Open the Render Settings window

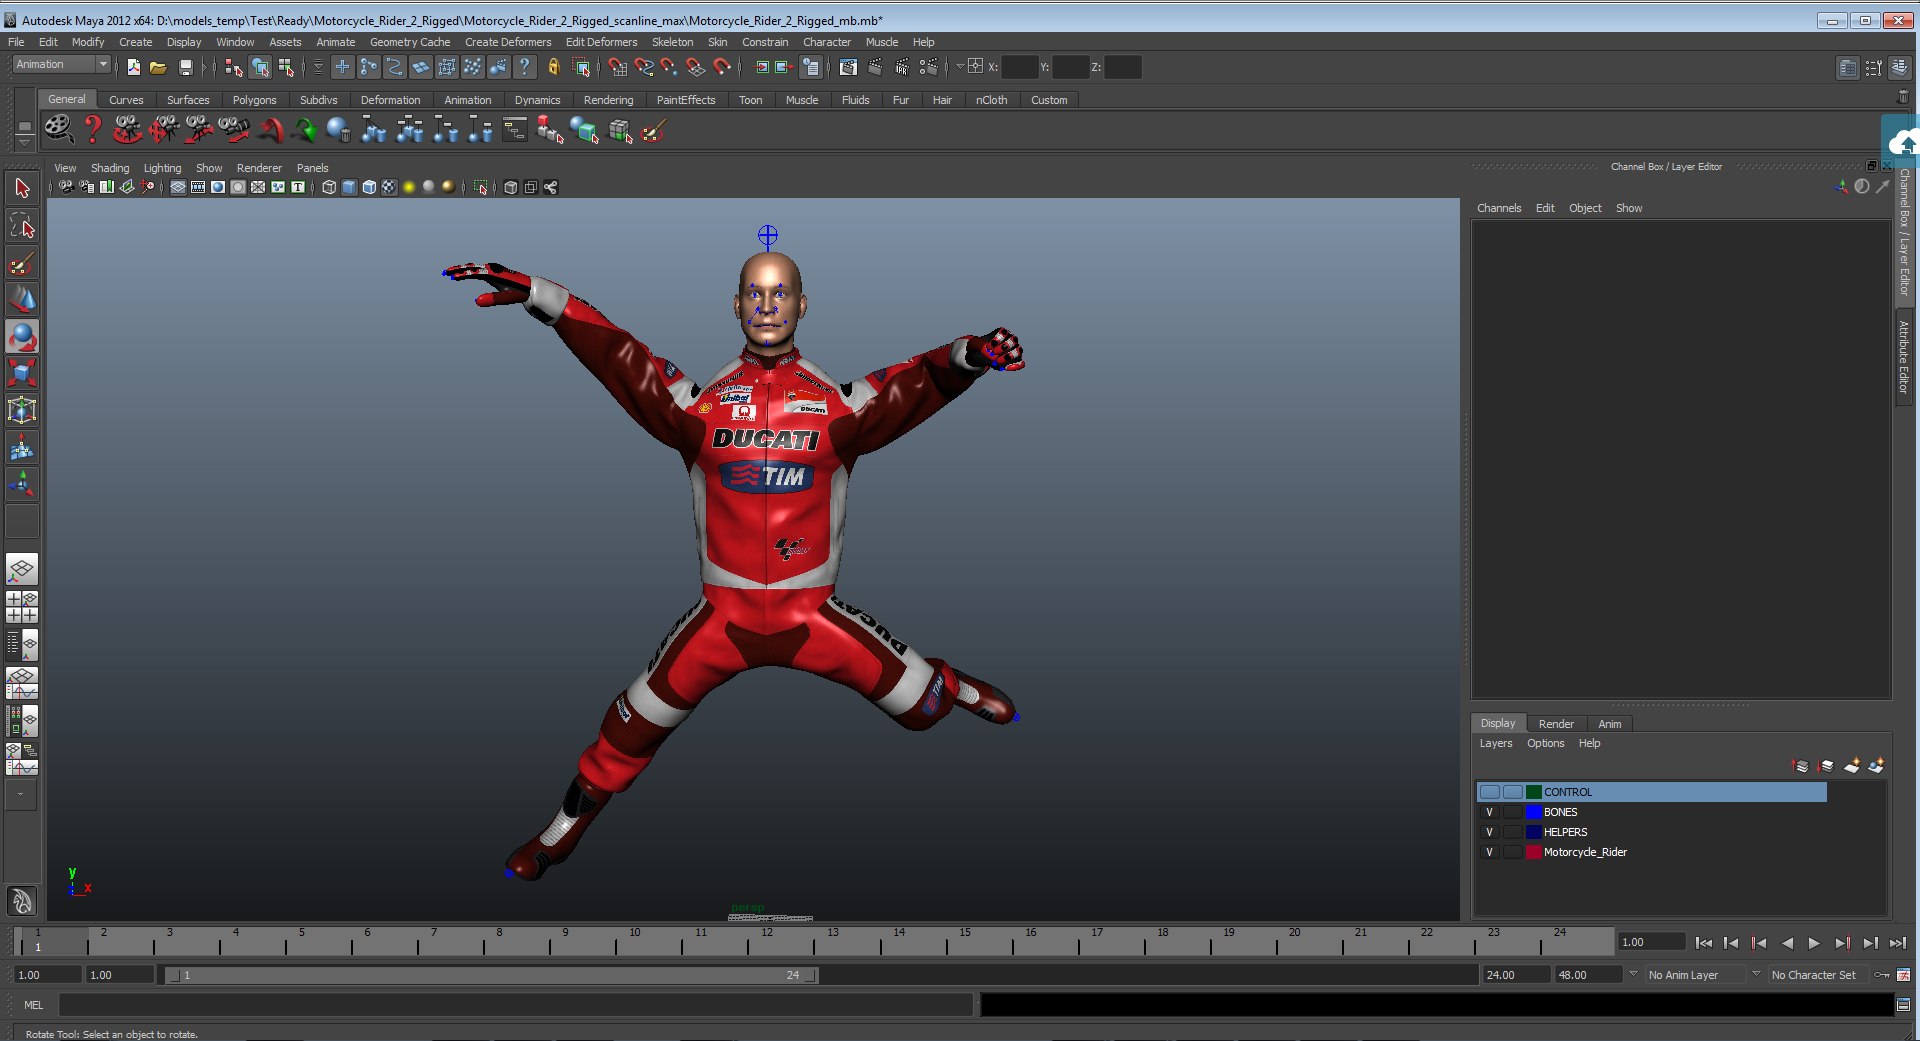coord(929,67)
